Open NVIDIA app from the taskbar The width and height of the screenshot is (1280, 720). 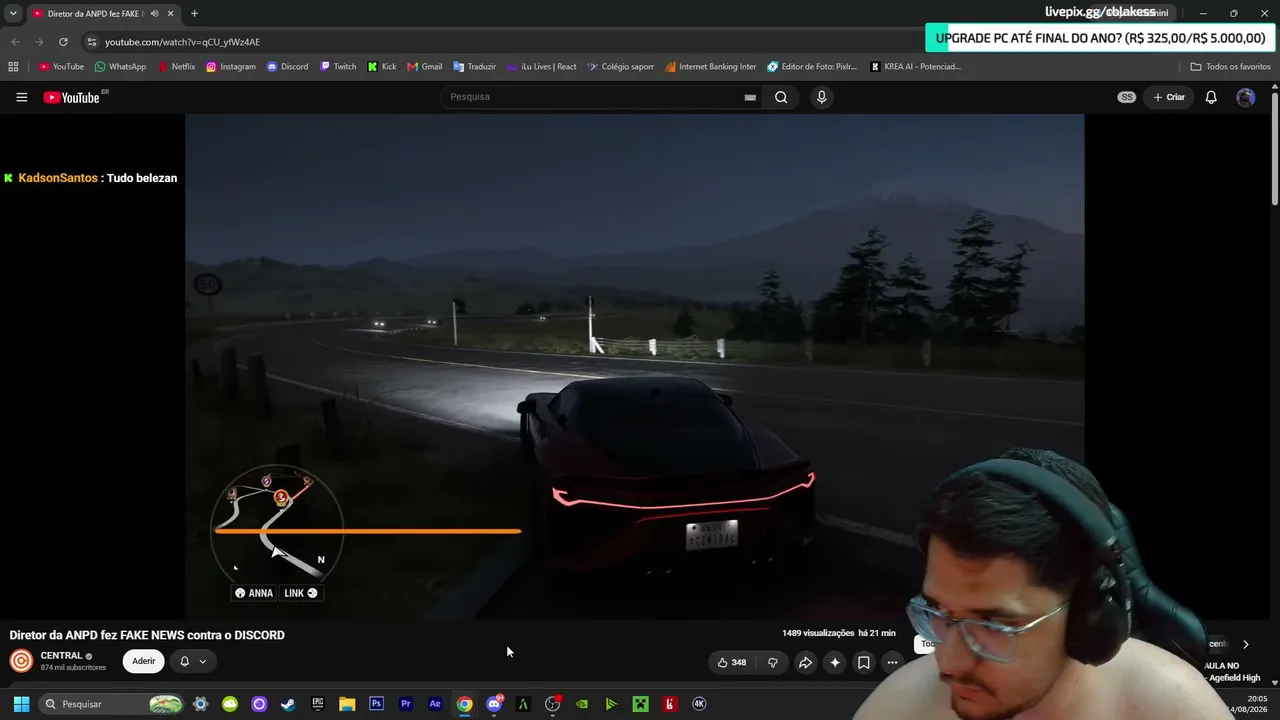pyautogui.click(x=582, y=704)
